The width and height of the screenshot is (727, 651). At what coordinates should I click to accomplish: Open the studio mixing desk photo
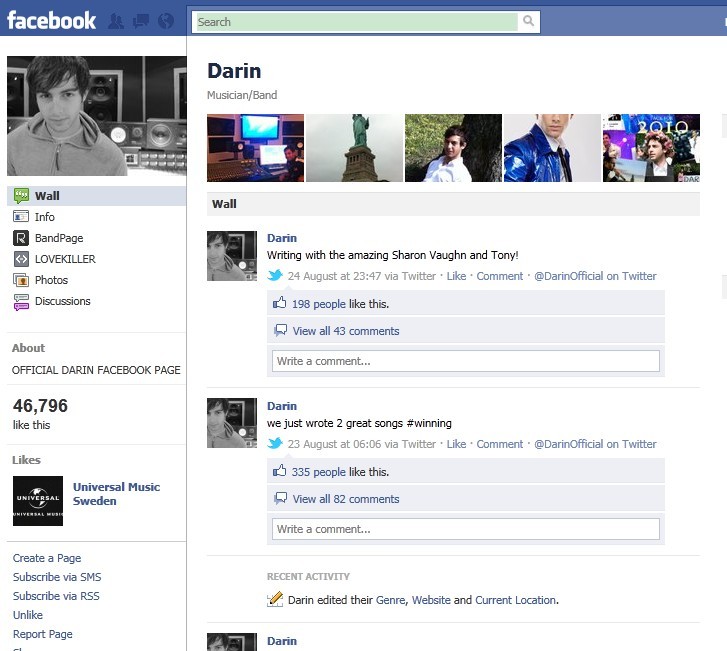(x=255, y=148)
